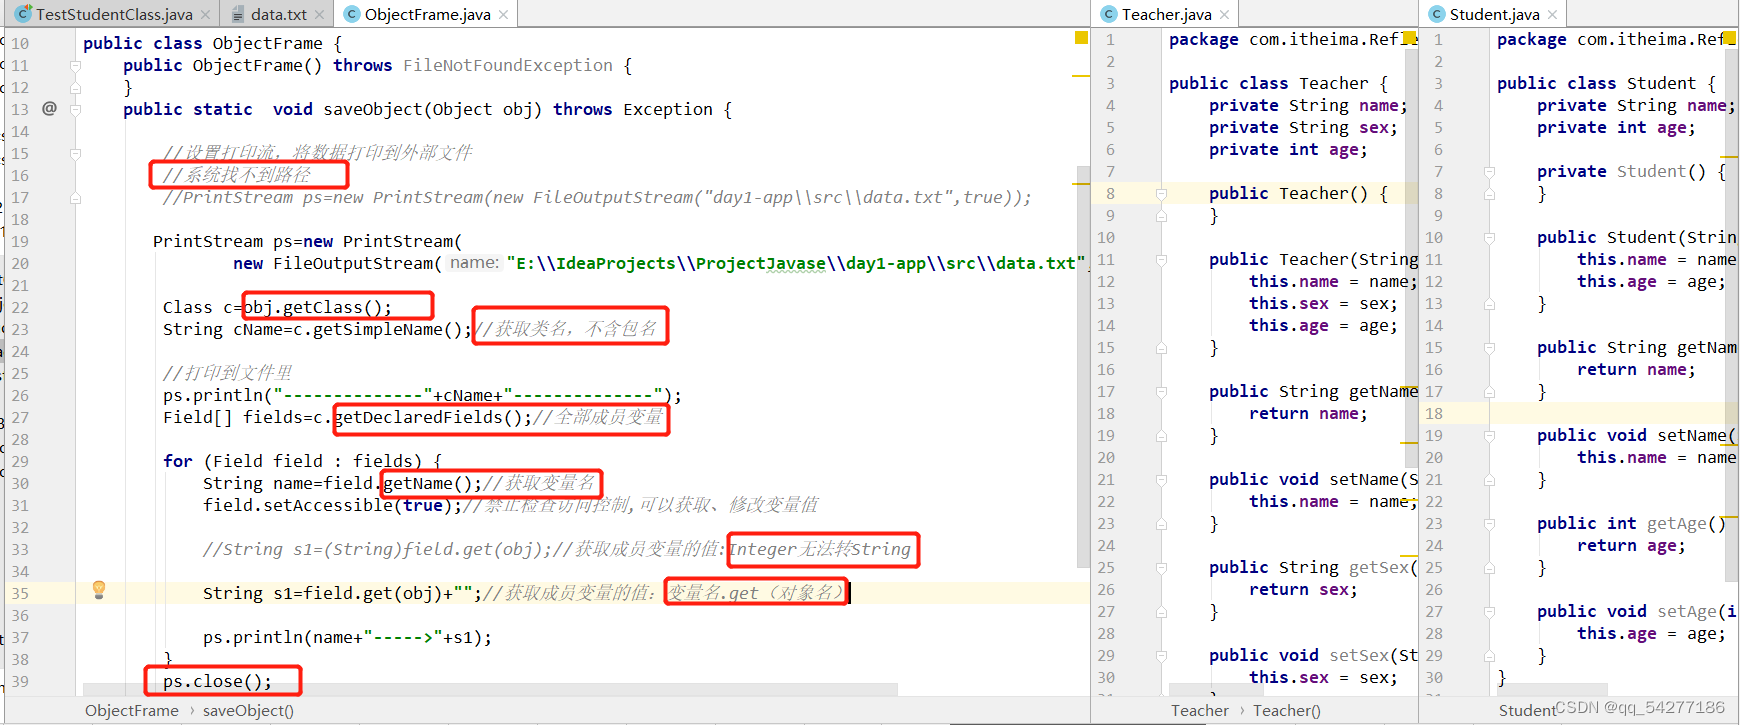1740x725 pixels.
Task: Collapse the Student setAge fold on line 27
Action: click(1489, 612)
